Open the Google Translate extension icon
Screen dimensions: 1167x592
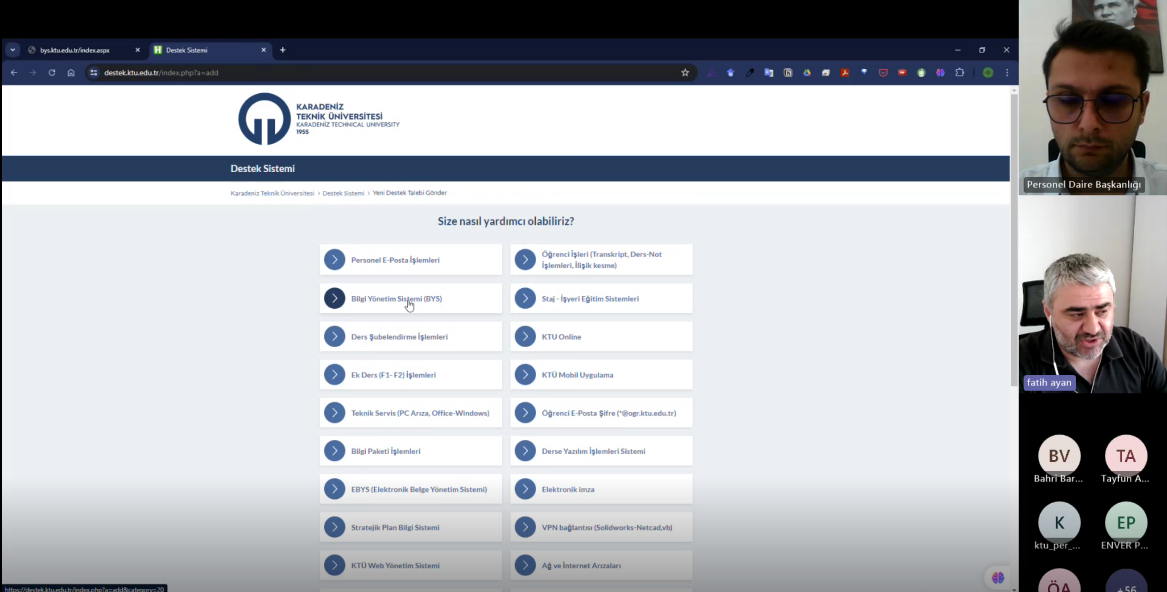tap(769, 72)
